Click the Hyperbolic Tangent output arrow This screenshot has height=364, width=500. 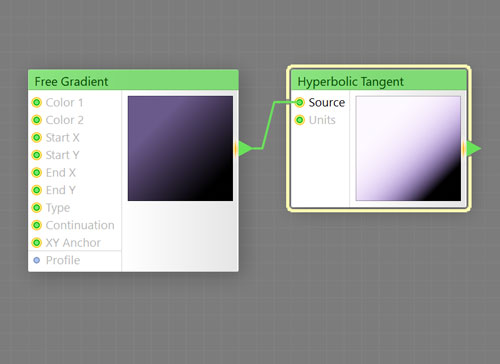473,148
